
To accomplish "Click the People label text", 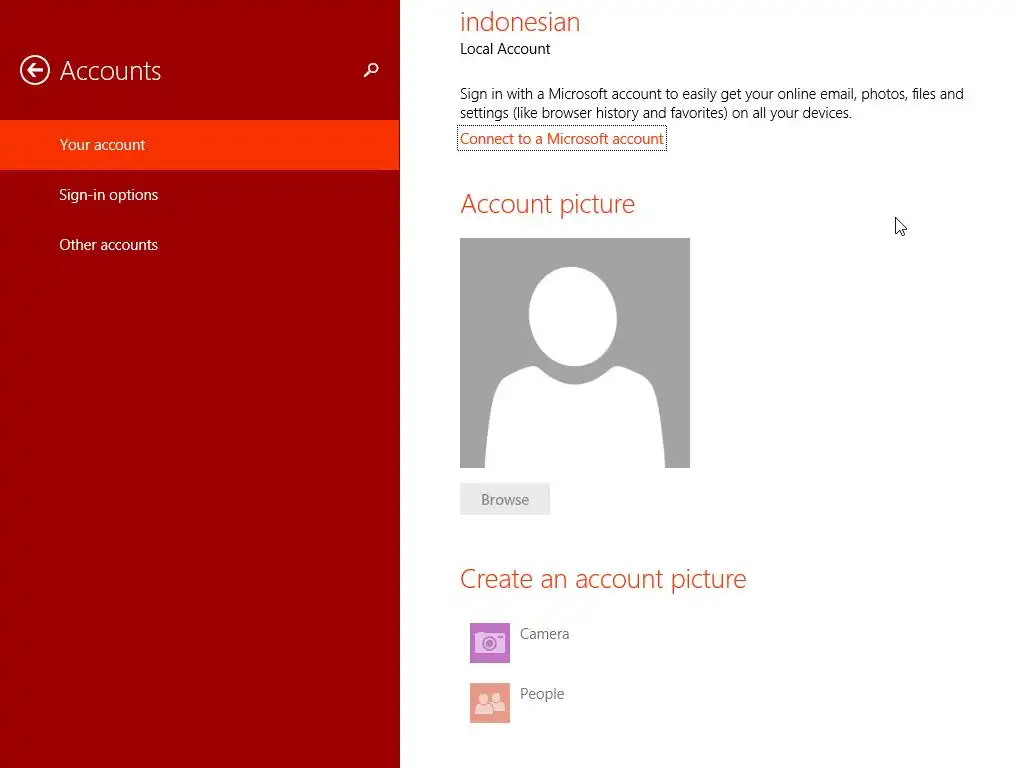I will tap(542, 694).
